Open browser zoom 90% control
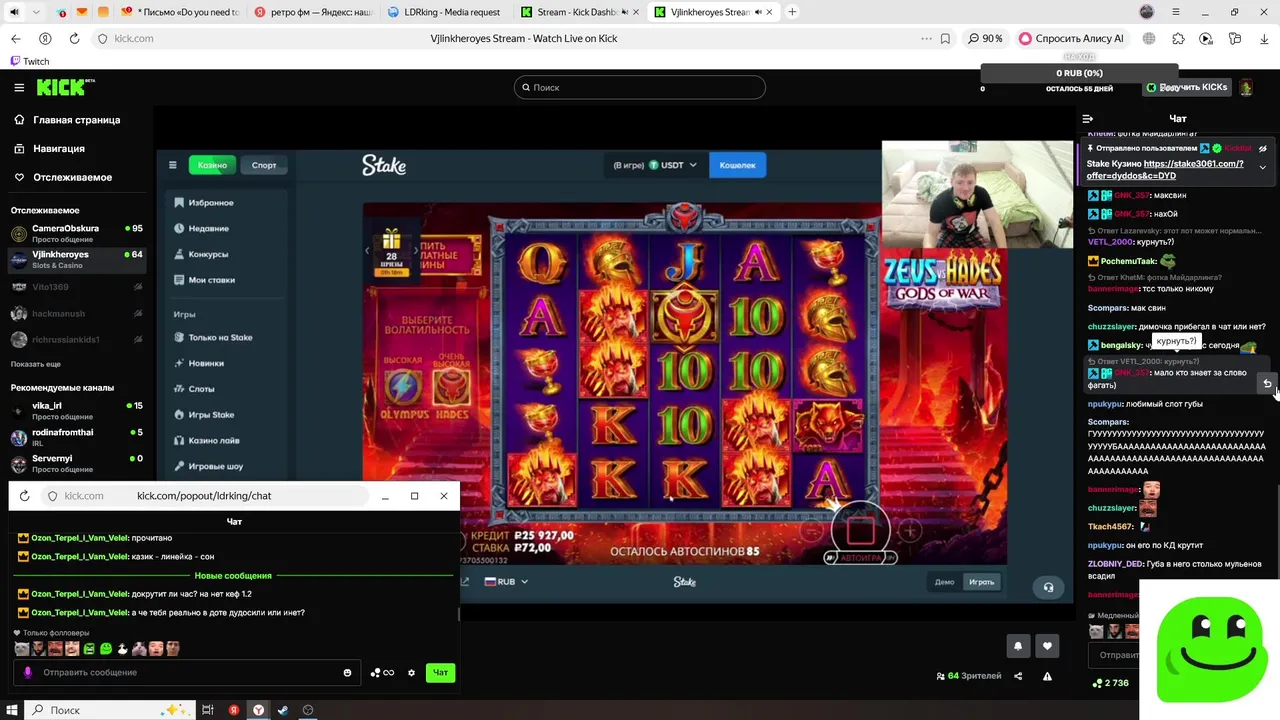 (x=985, y=38)
